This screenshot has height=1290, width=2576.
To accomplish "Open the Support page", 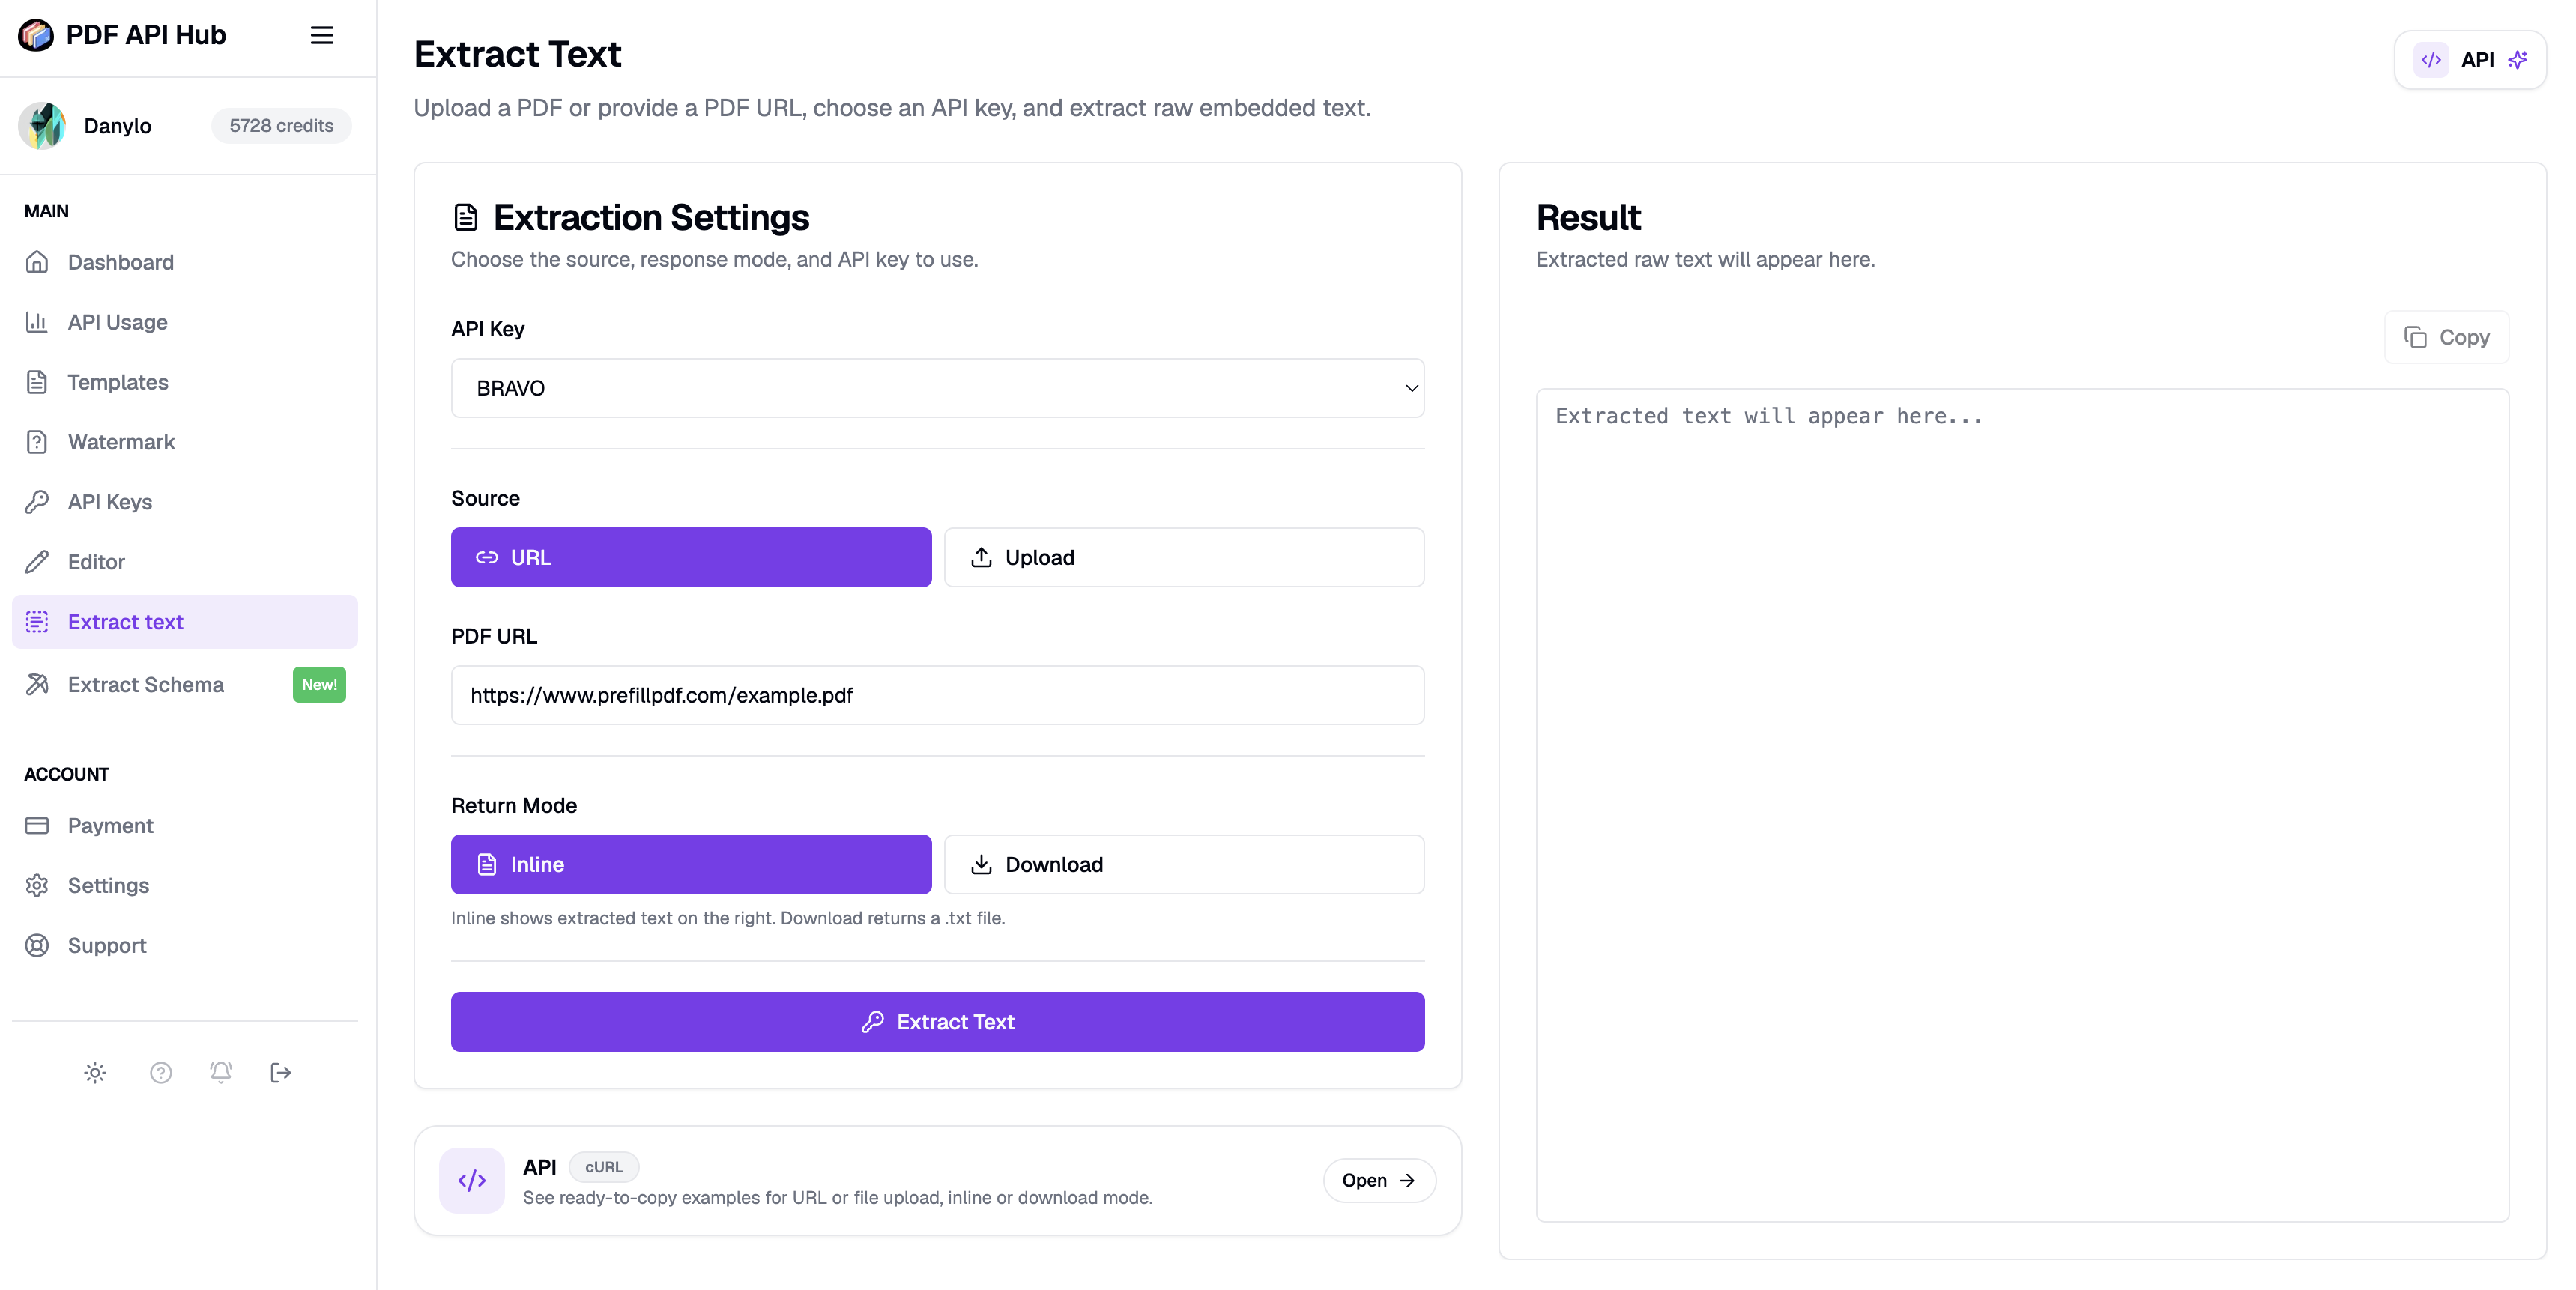I will click(x=185, y=946).
